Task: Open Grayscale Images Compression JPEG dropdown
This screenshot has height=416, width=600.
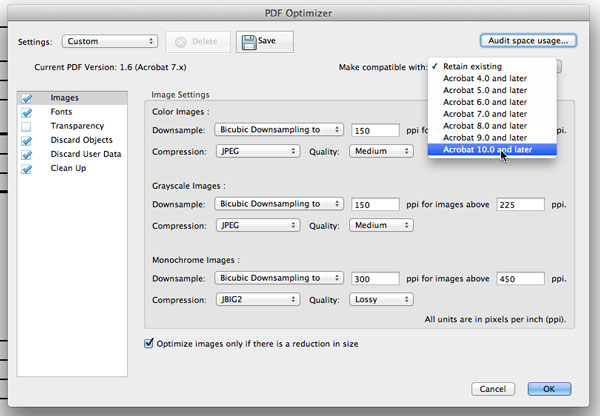Action: point(258,225)
